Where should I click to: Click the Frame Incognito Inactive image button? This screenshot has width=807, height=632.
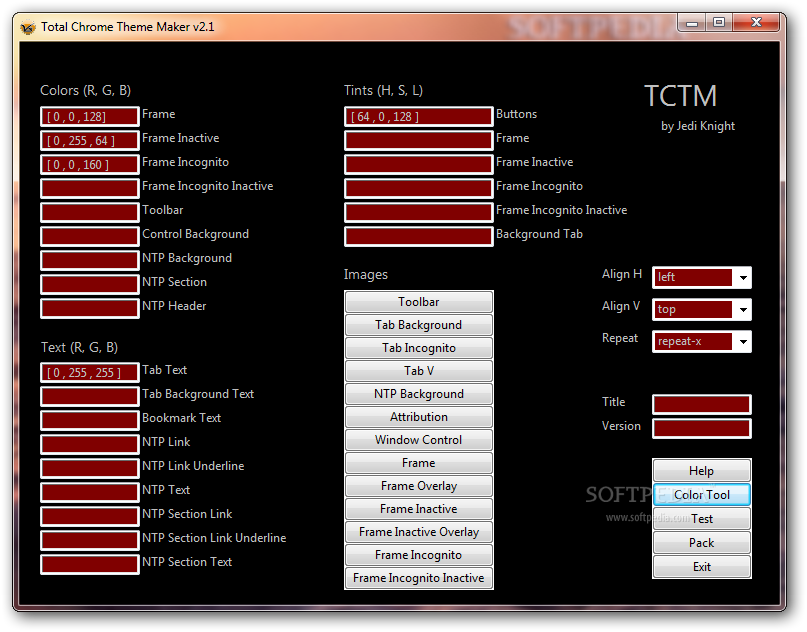tap(418, 578)
